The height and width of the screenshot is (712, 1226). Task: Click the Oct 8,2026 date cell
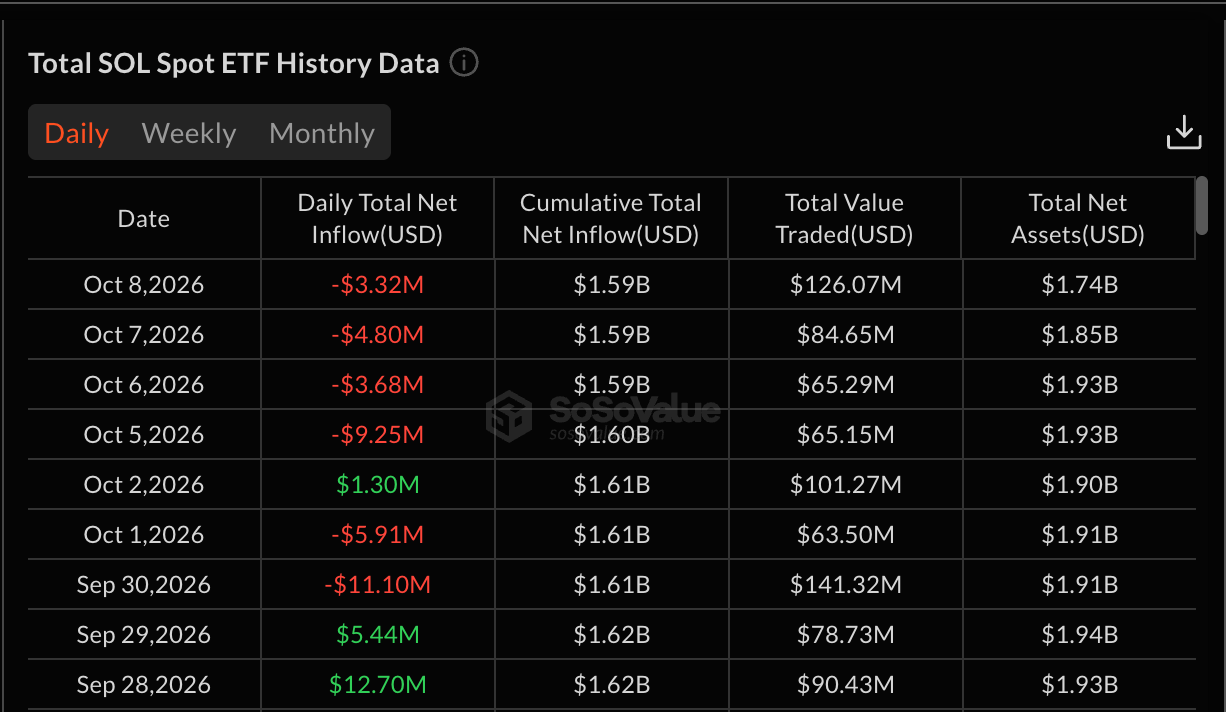tap(144, 285)
